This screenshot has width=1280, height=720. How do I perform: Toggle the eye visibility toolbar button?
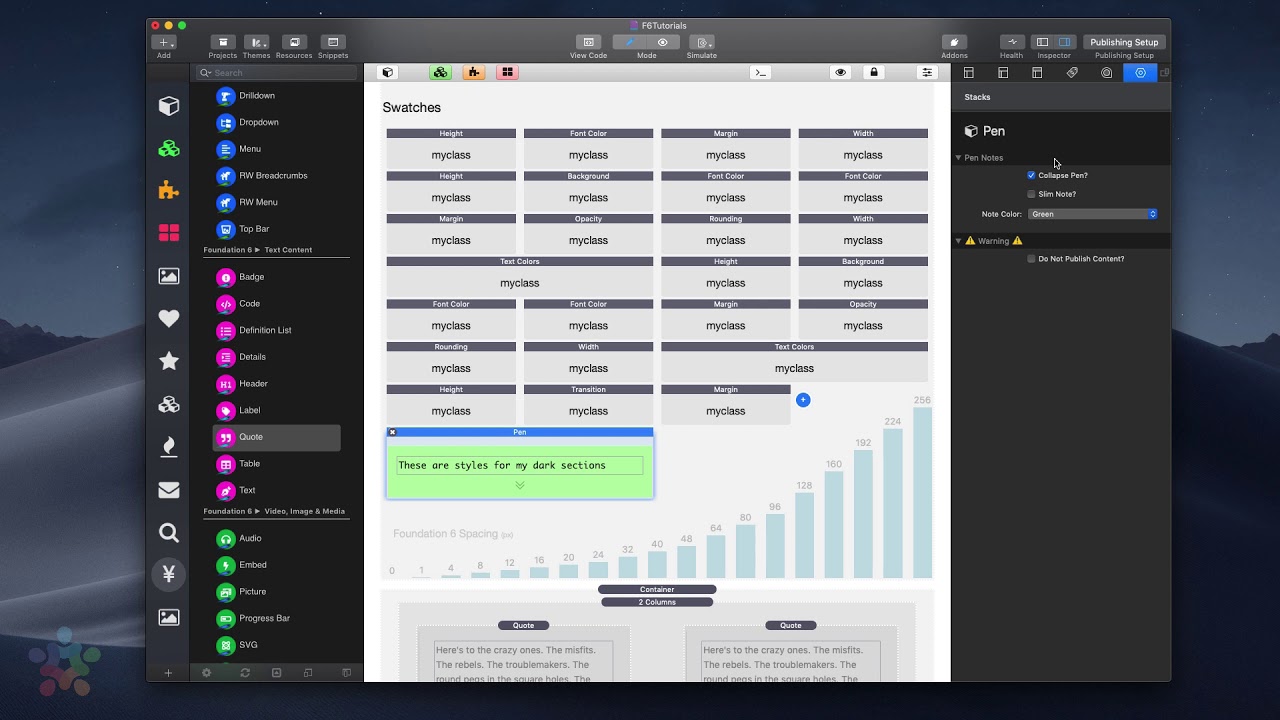(841, 72)
